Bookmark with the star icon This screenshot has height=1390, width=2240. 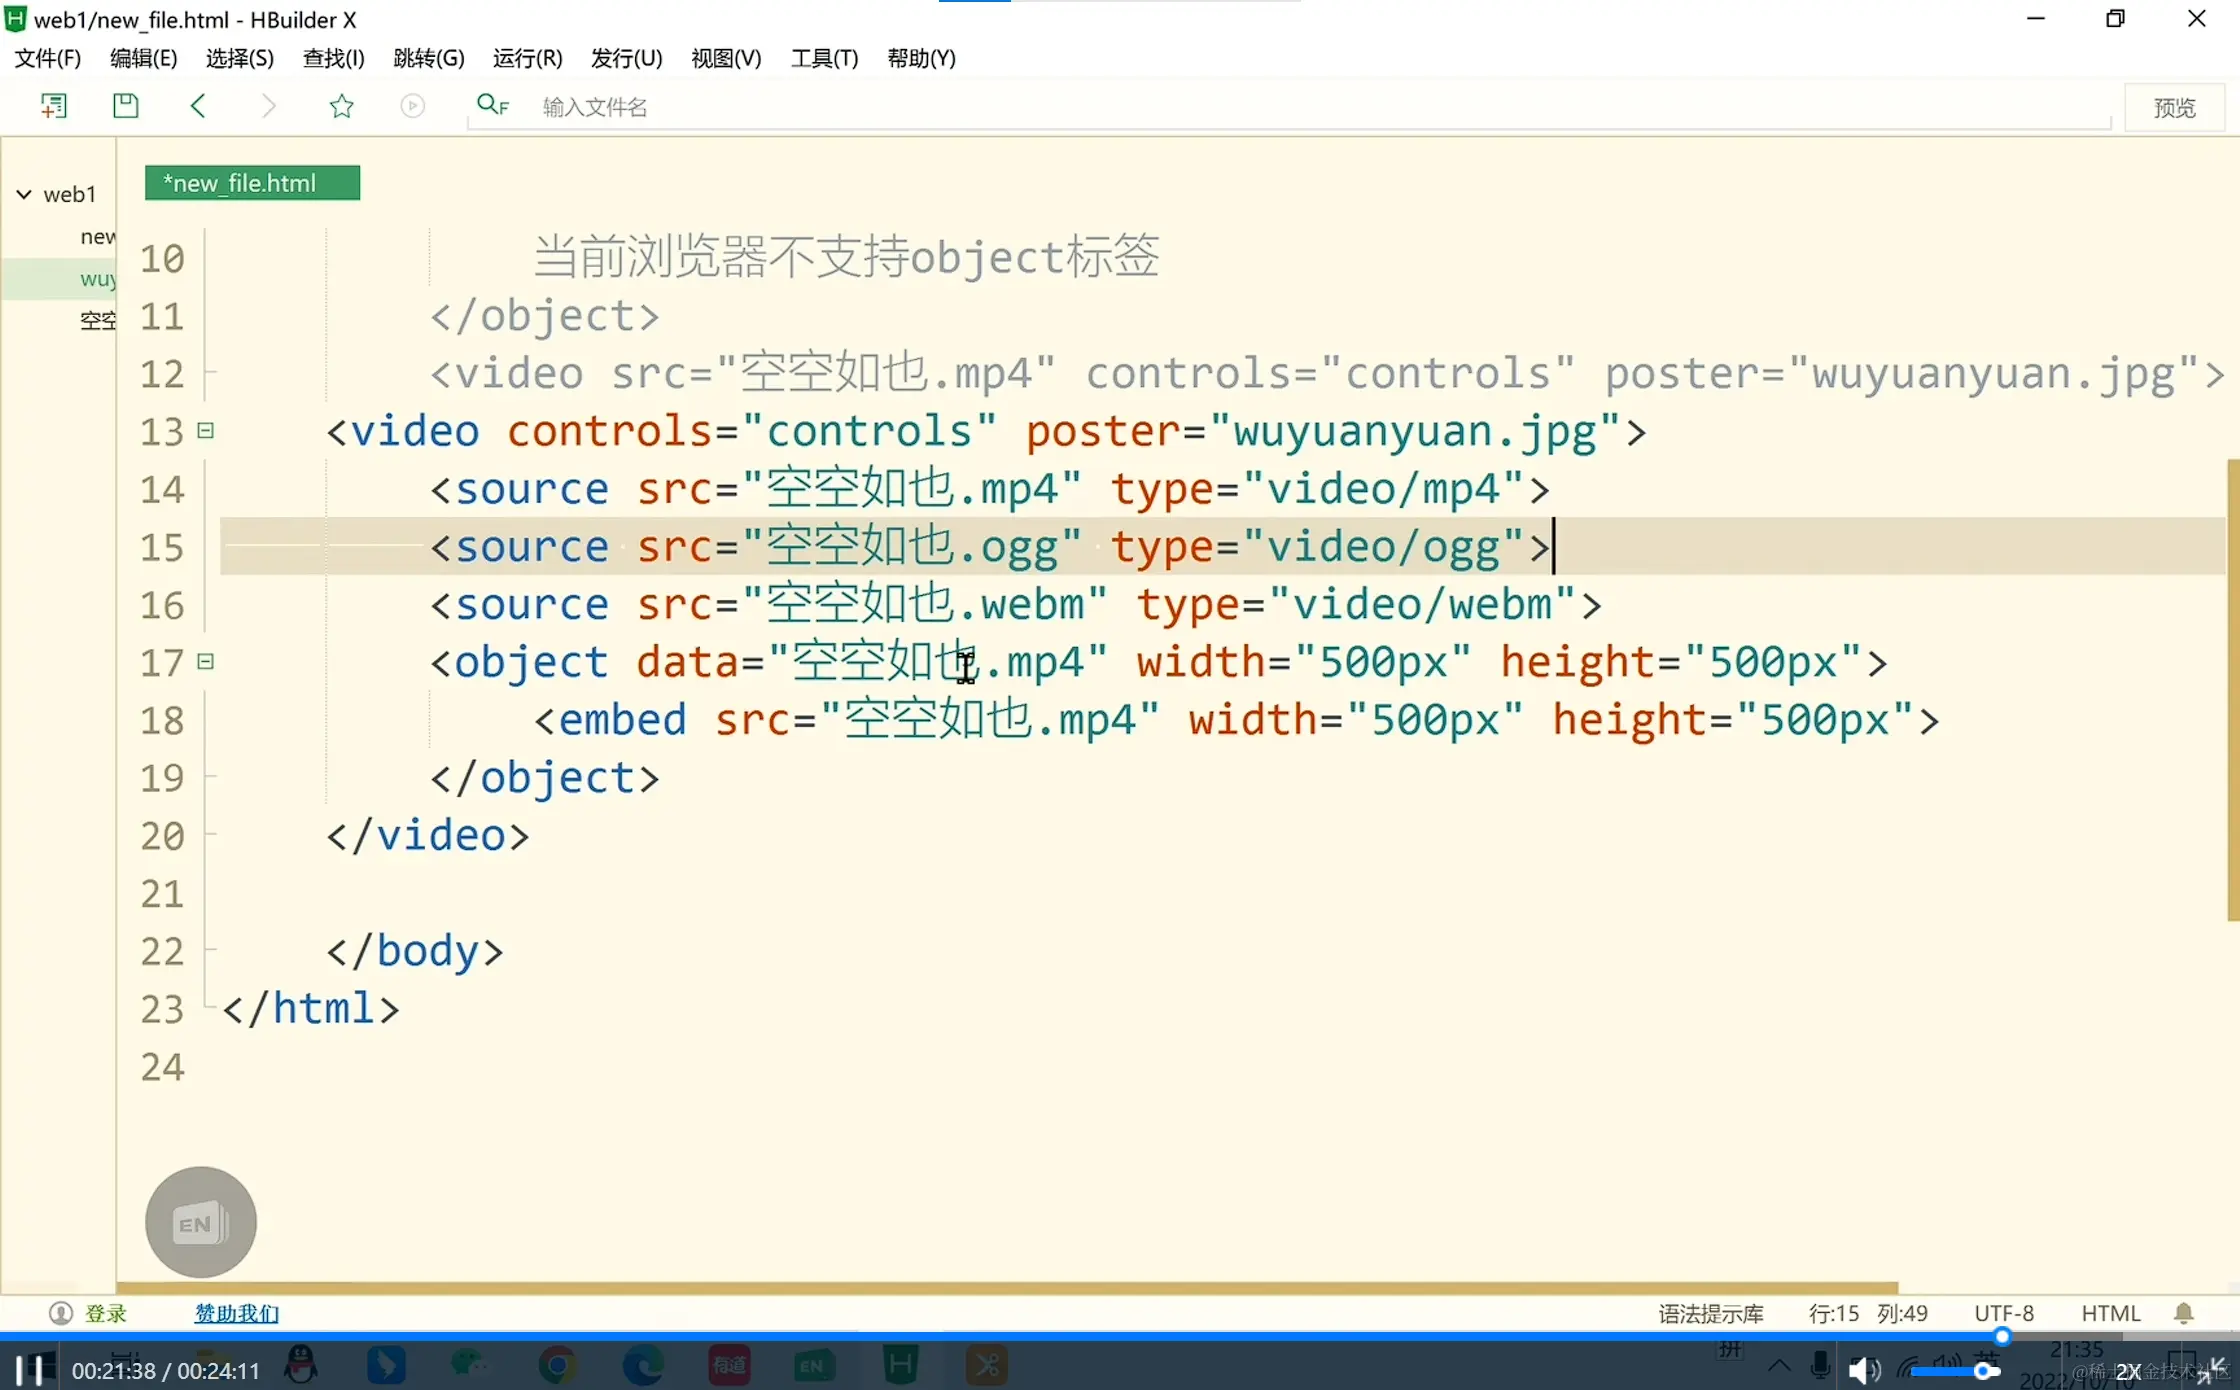pyautogui.click(x=341, y=106)
